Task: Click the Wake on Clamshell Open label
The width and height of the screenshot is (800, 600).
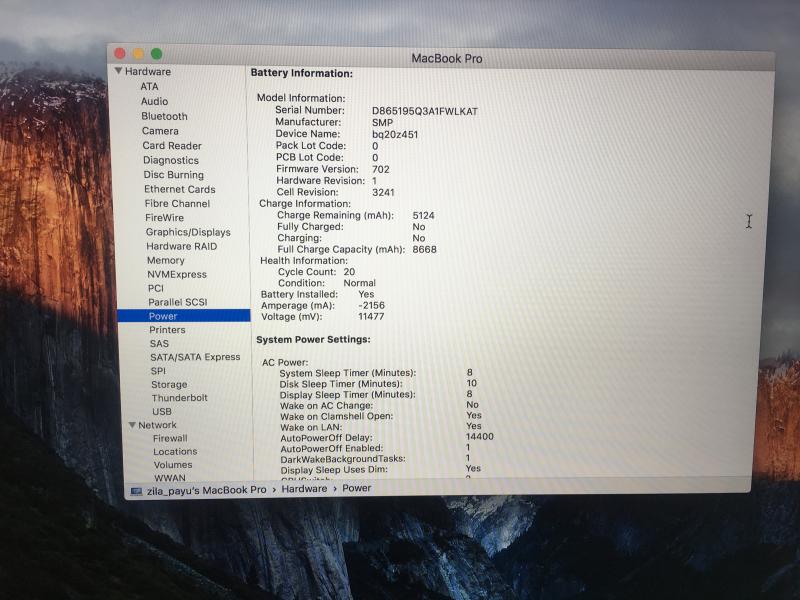Action: [337, 416]
